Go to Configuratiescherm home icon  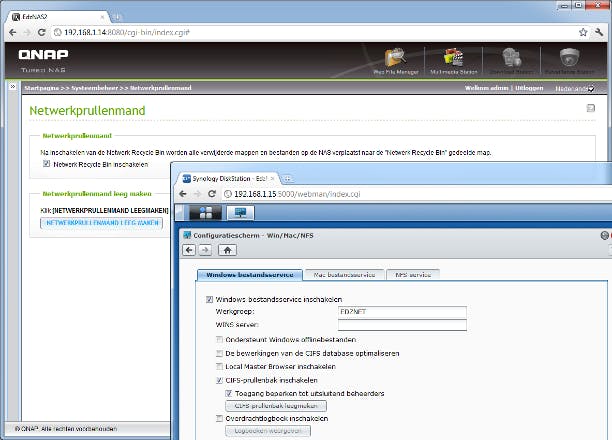coord(227,250)
